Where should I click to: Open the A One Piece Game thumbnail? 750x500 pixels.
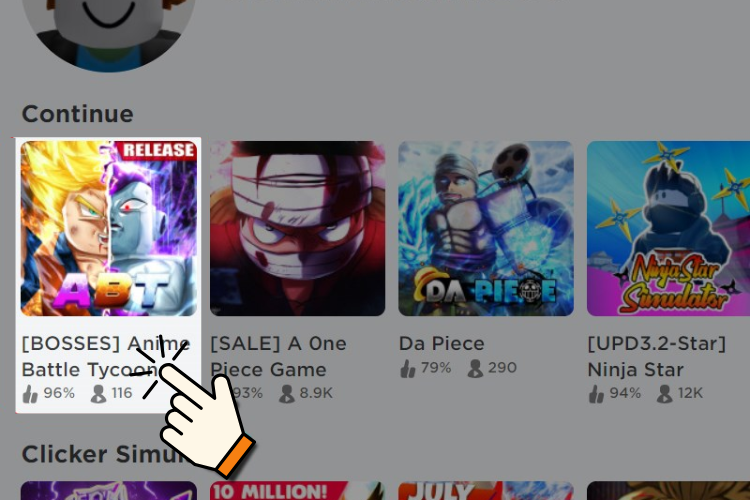(x=298, y=228)
